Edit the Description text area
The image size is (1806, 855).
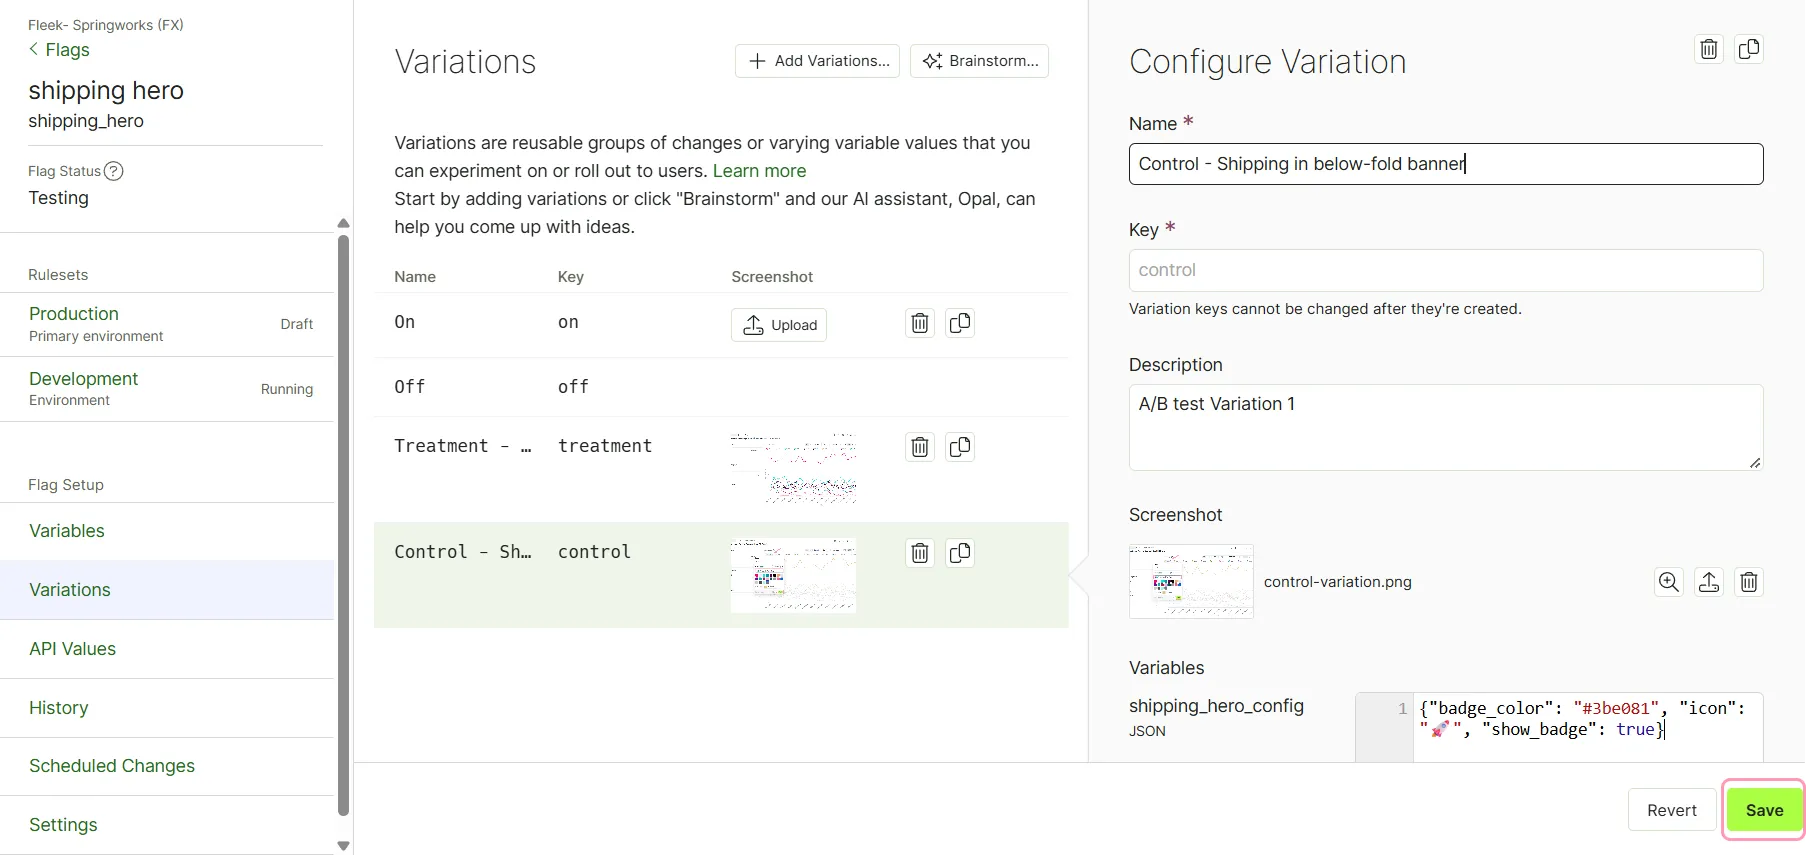coord(1446,427)
